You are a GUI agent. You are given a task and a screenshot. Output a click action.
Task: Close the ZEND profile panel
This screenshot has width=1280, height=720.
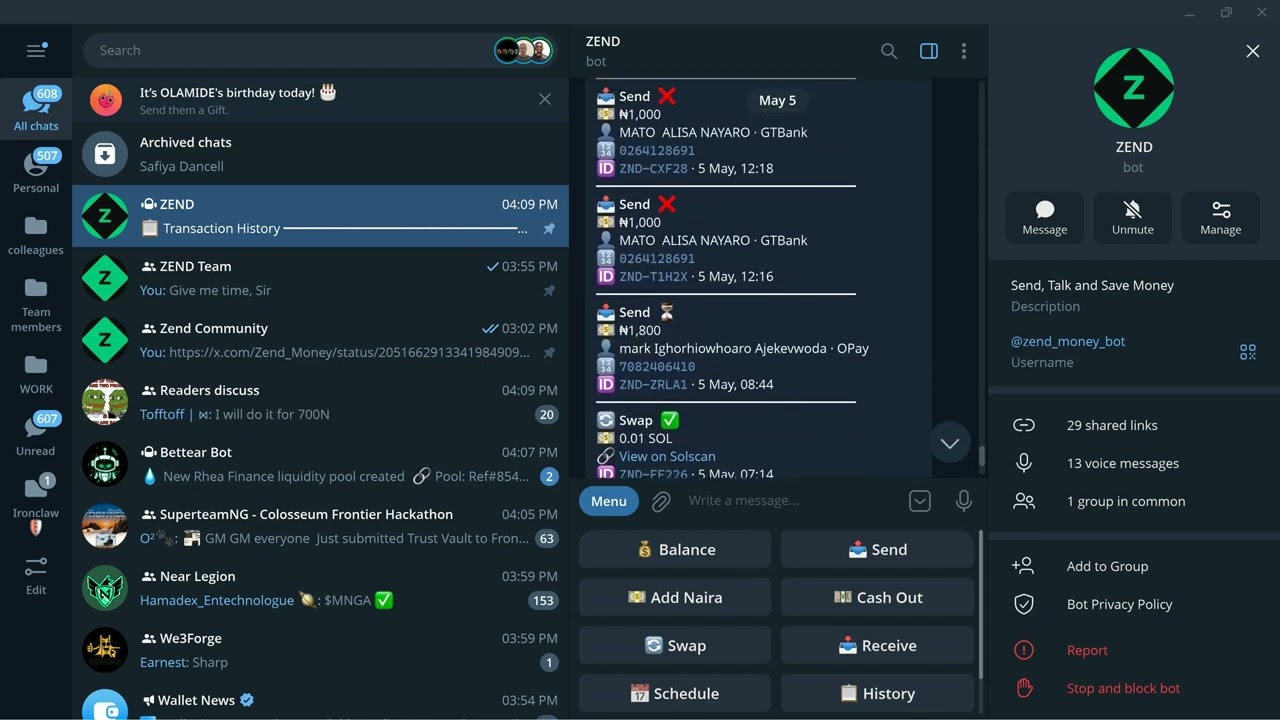1253,51
